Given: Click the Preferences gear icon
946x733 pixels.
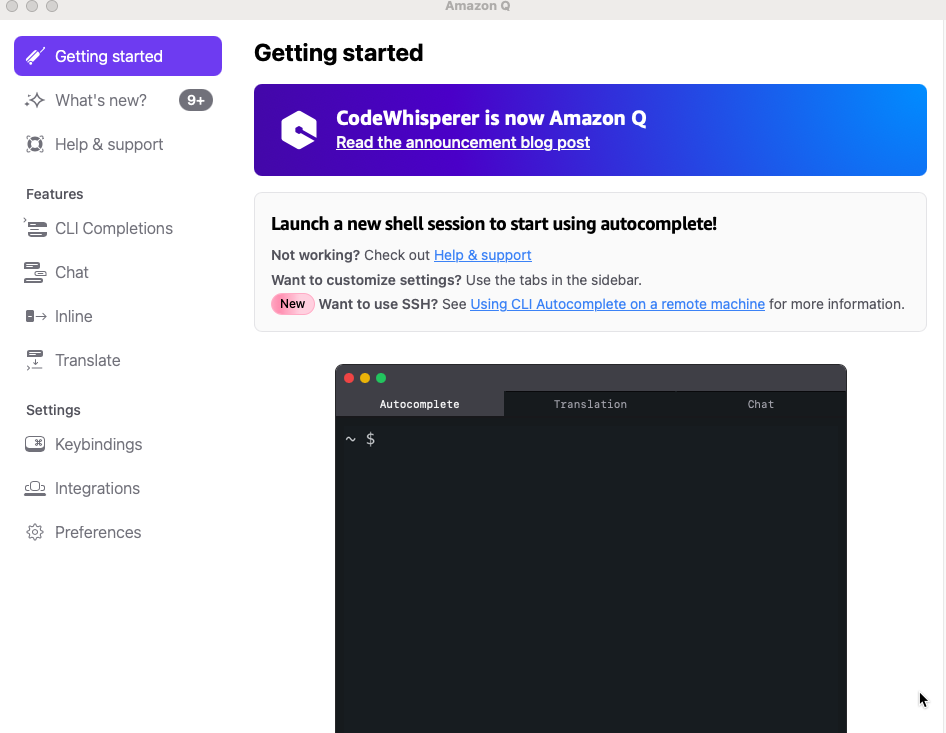Looking at the screenshot, I should 35,532.
